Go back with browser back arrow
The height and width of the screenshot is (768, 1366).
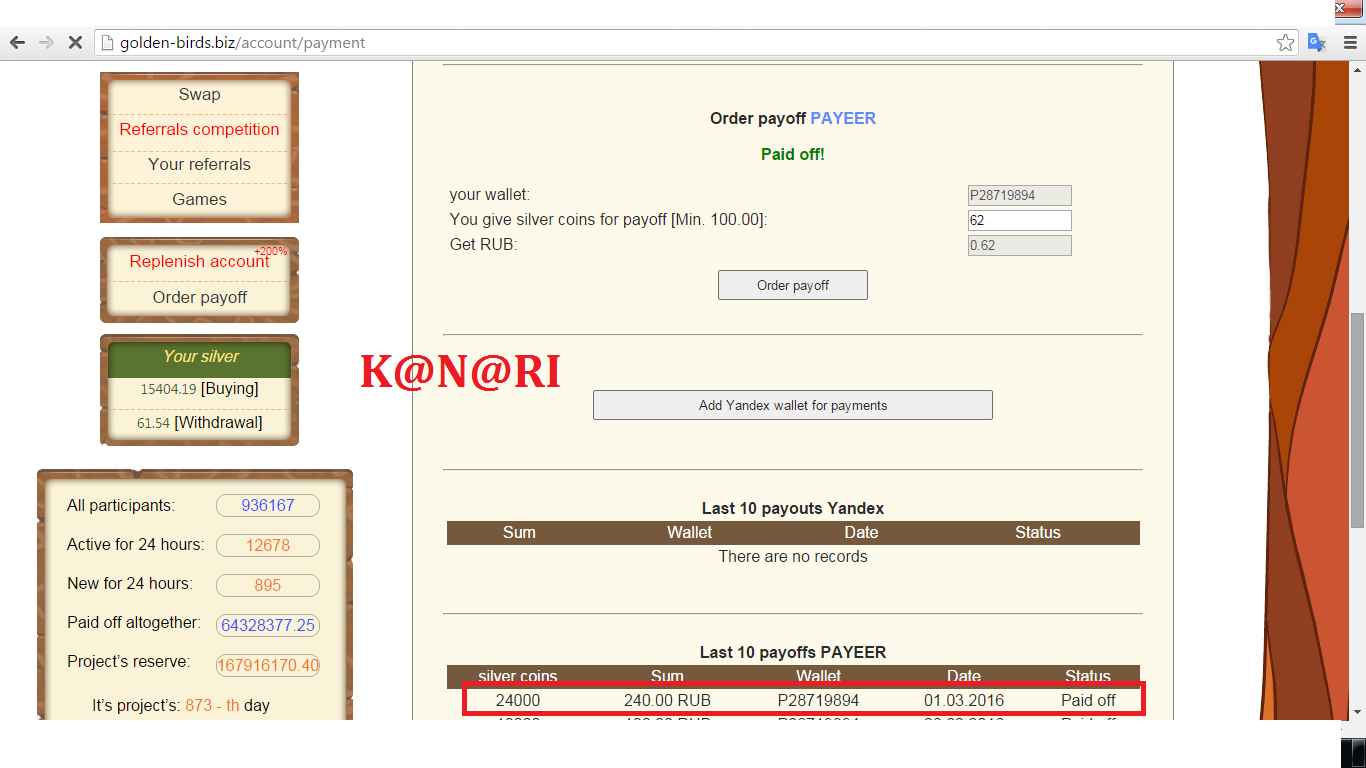point(17,43)
